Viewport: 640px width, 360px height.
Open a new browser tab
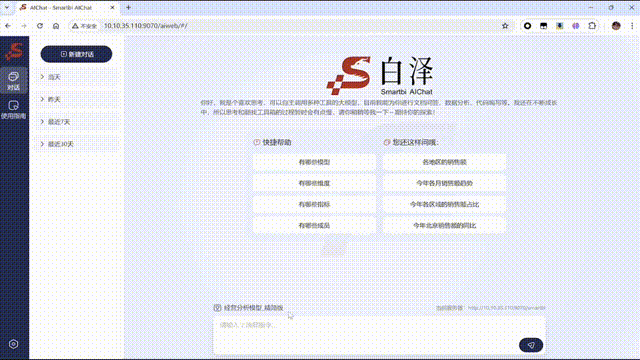tap(128, 7)
